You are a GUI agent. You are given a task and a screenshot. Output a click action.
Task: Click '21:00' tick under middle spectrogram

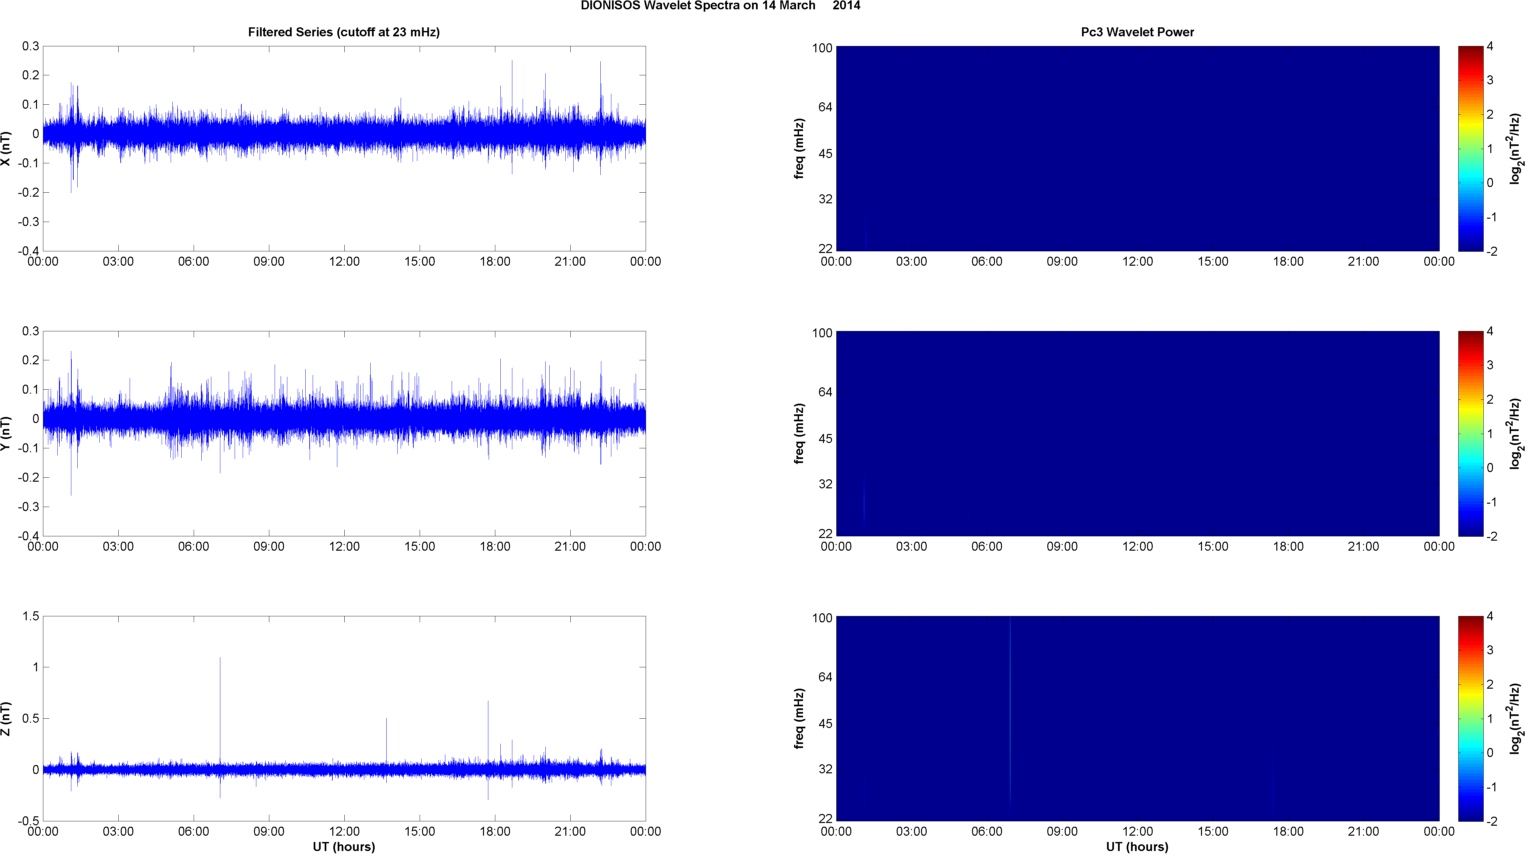coord(1363,547)
